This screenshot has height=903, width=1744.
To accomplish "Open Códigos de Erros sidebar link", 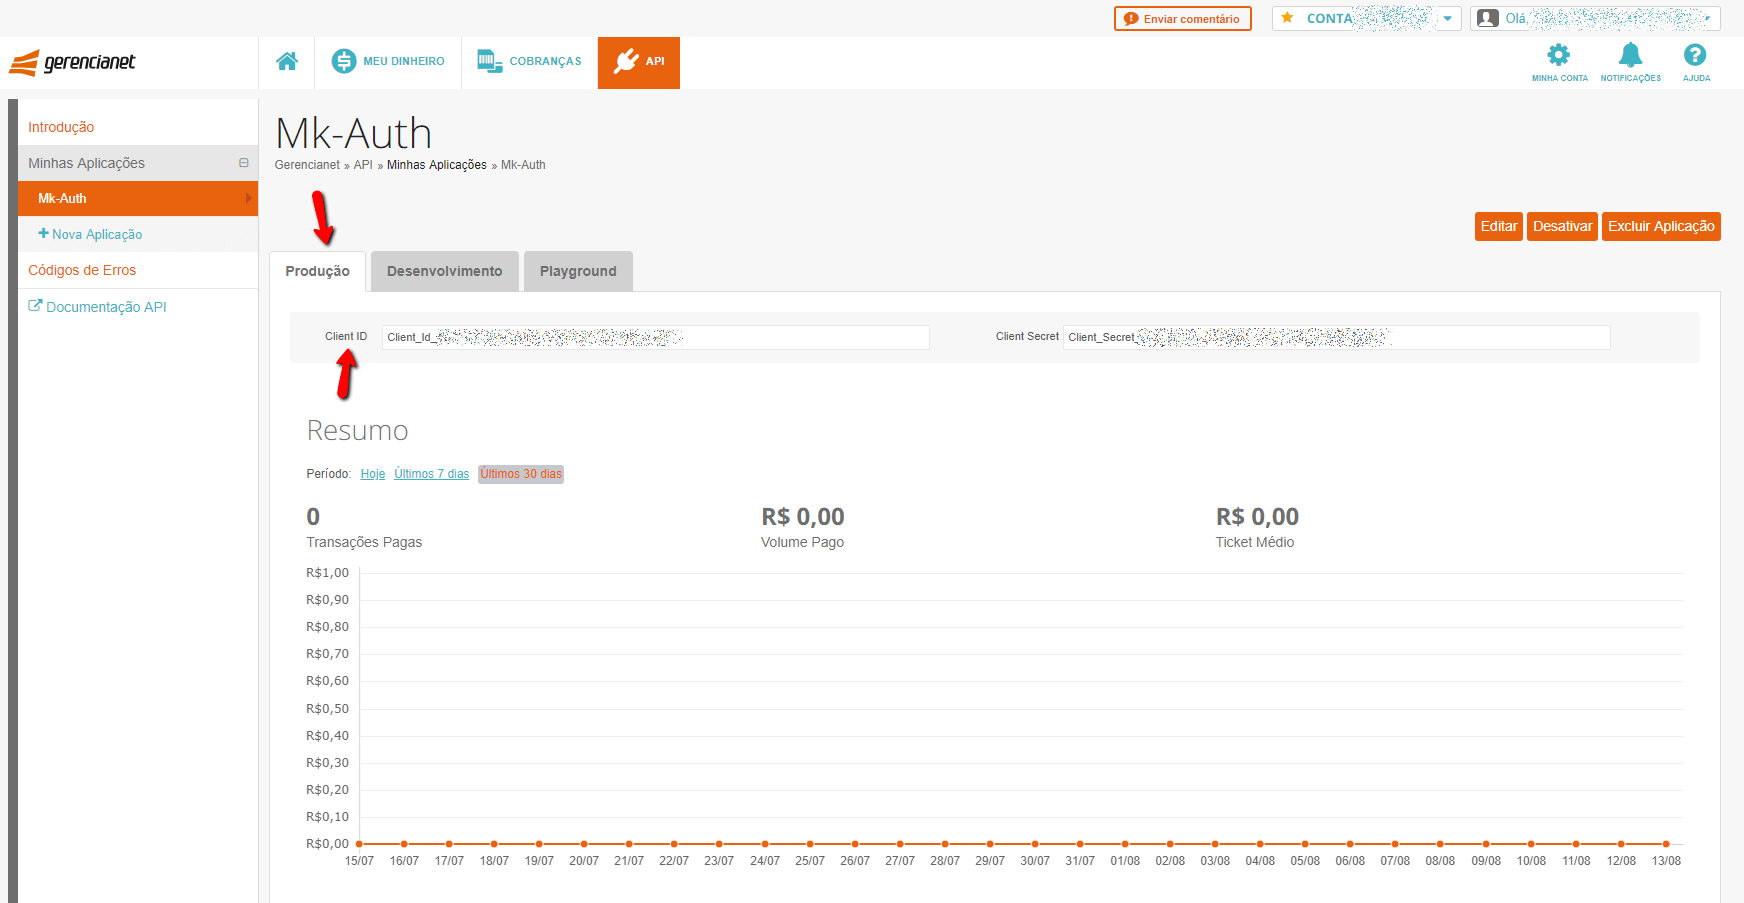I will (82, 270).
